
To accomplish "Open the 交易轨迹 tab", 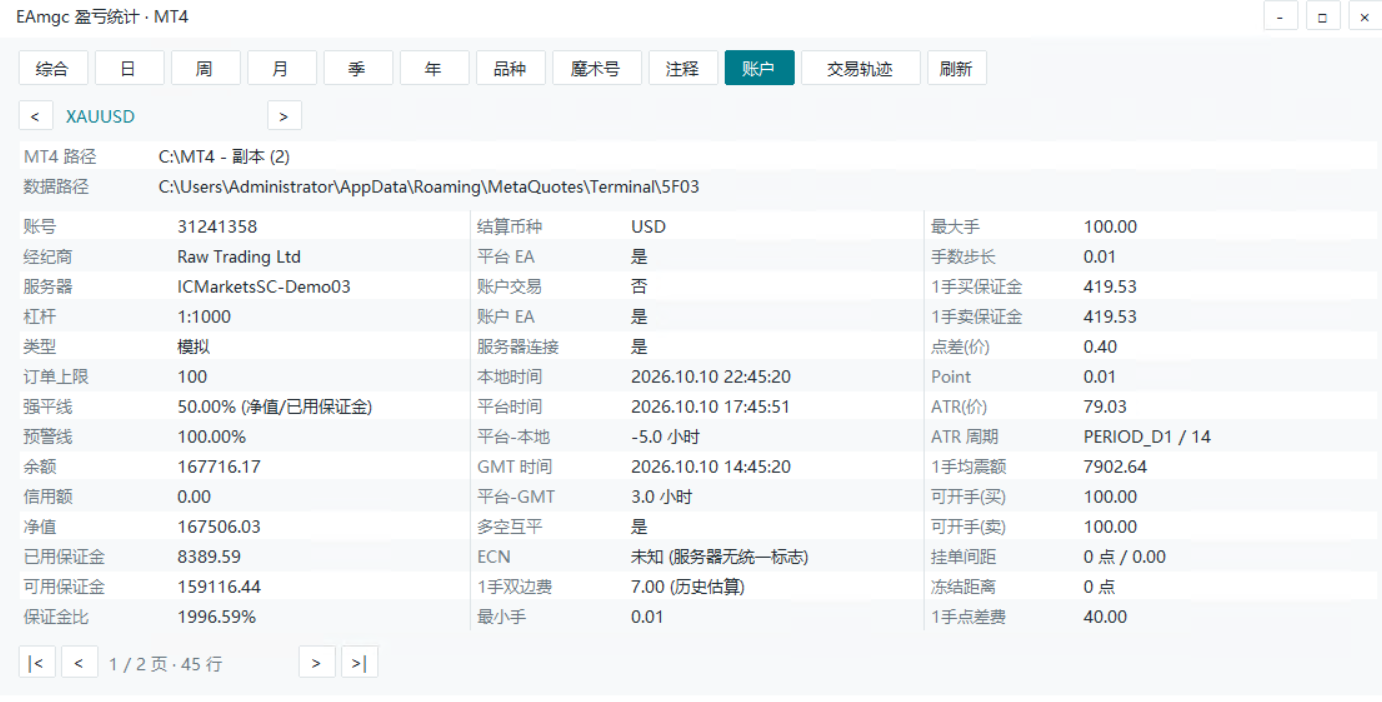I will click(860, 68).
